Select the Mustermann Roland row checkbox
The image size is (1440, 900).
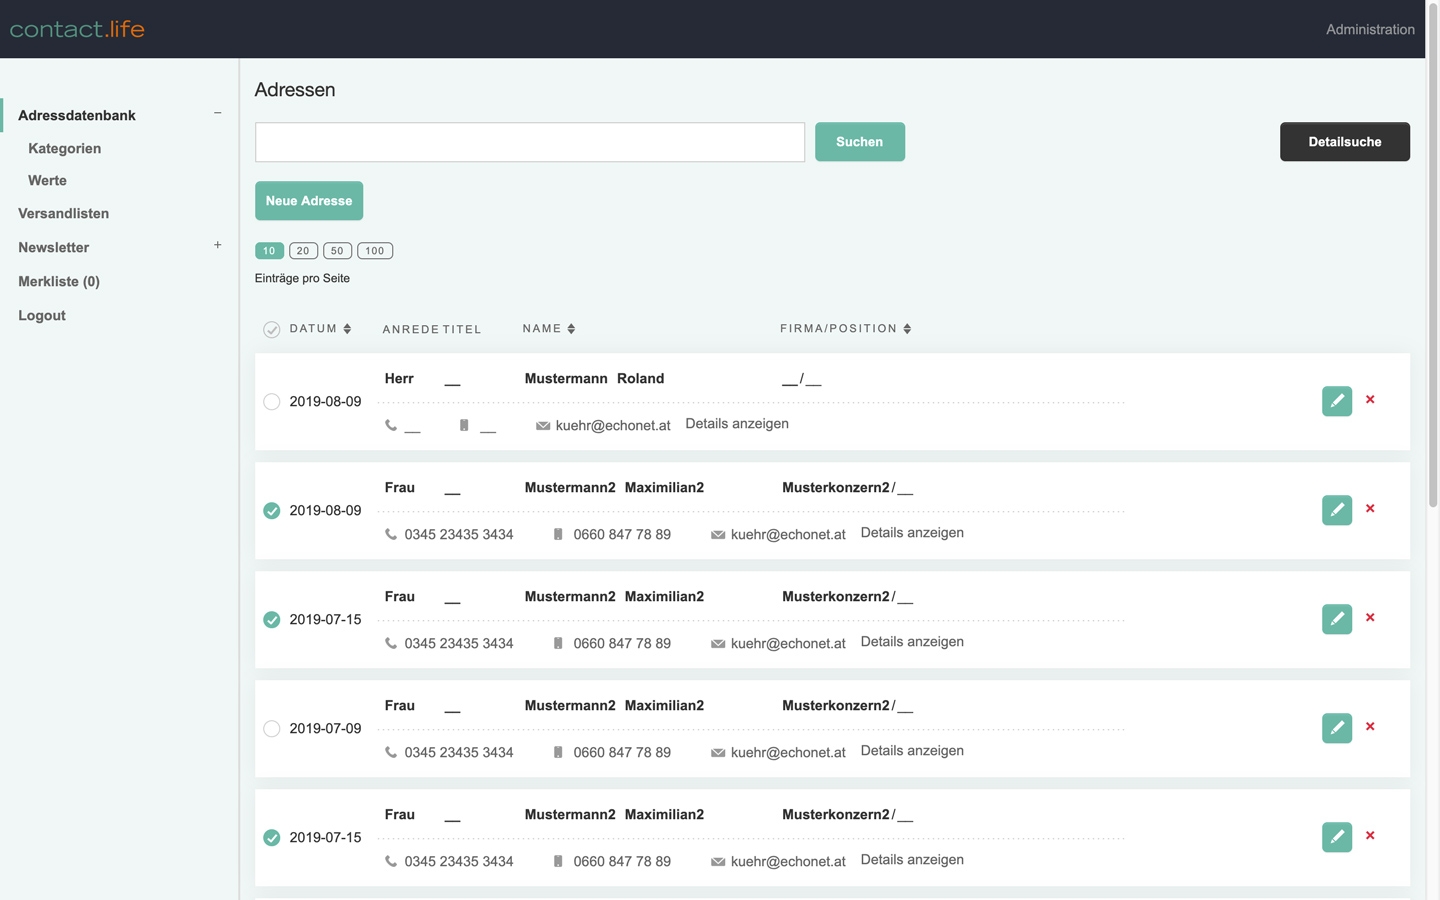pyautogui.click(x=271, y=402)
